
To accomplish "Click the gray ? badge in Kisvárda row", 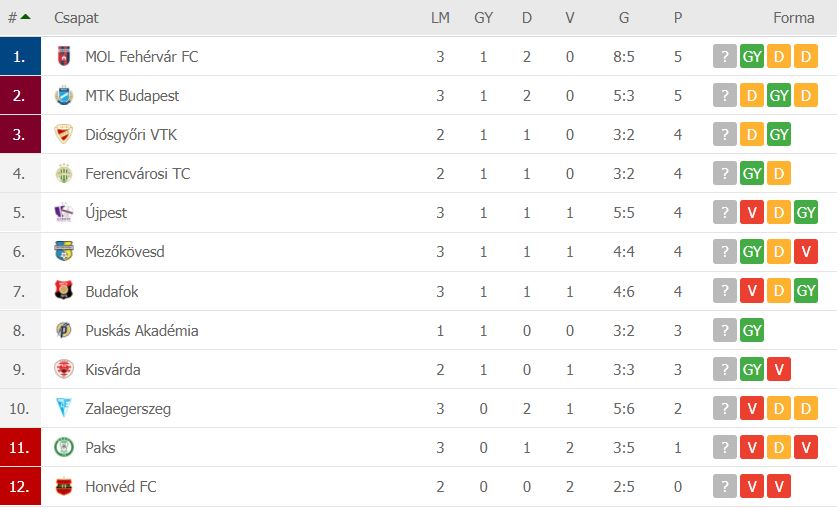I will [724, 369].
